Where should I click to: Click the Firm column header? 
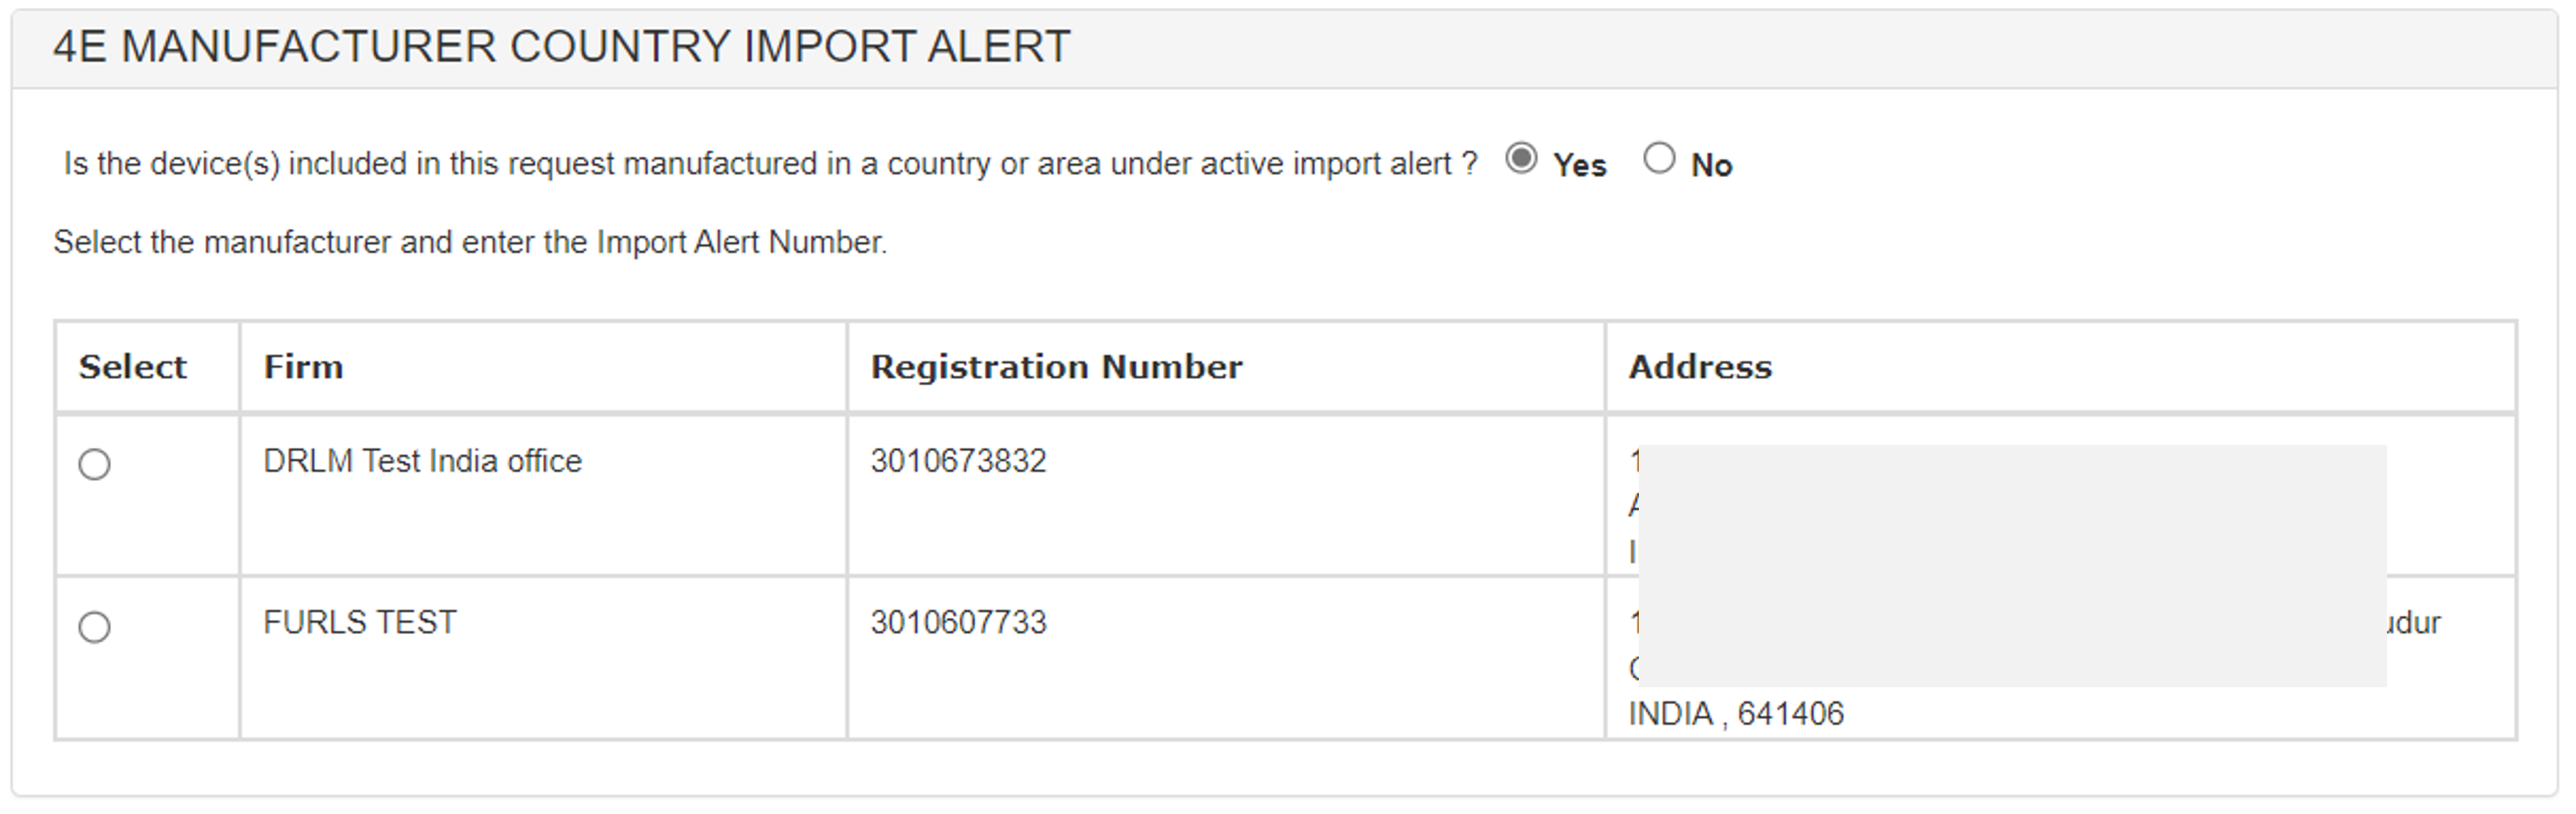tap(303, 367)
